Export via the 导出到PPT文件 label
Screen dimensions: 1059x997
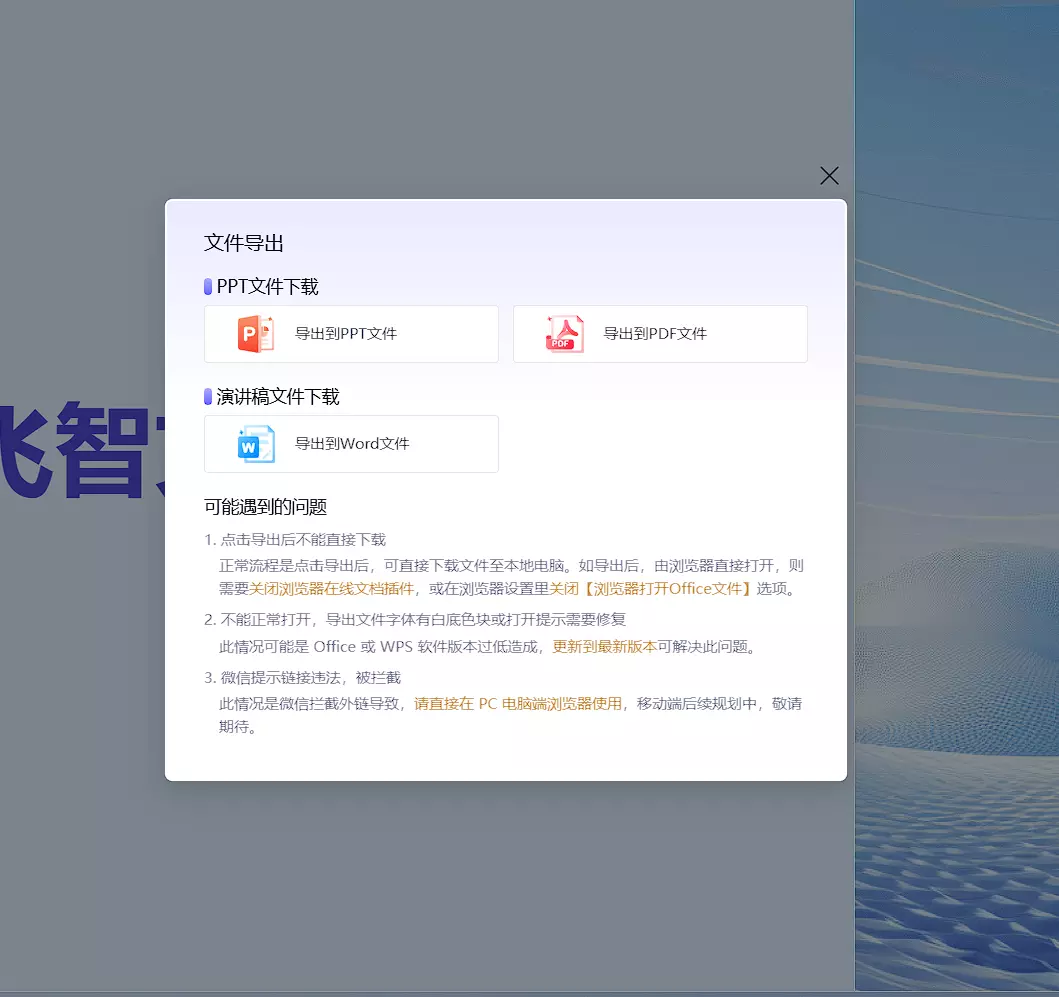click(346, 334)
